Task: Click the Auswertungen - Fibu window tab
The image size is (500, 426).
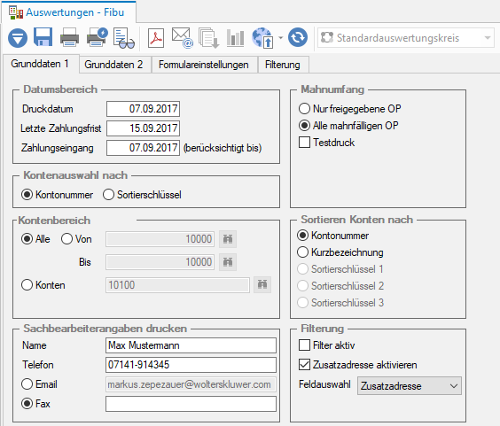Action: [68, 13]
